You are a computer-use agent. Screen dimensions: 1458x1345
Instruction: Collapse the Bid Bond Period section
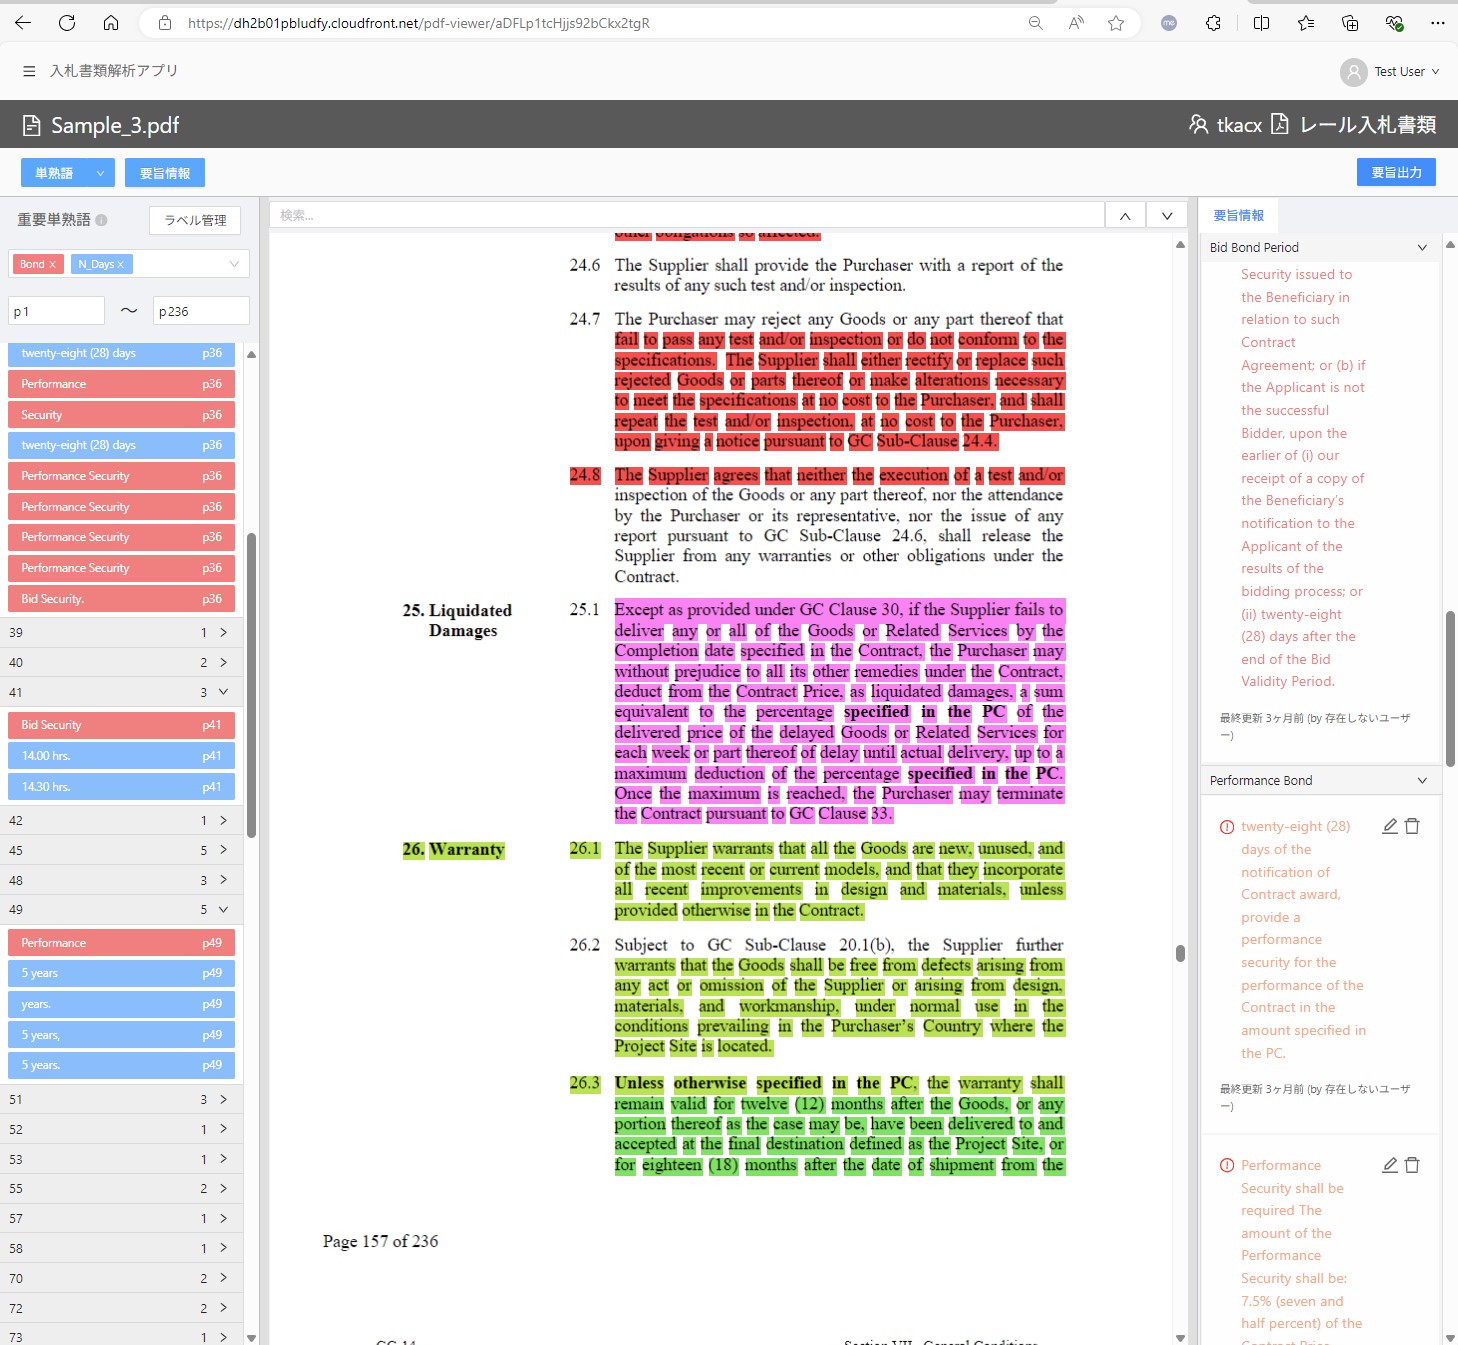point(1422,248)
